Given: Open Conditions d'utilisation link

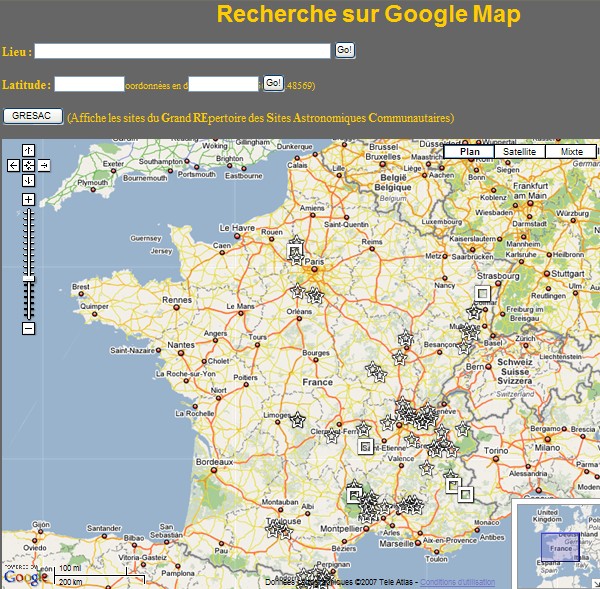Looking at the screenshot, I should click(x=457, y=582).
